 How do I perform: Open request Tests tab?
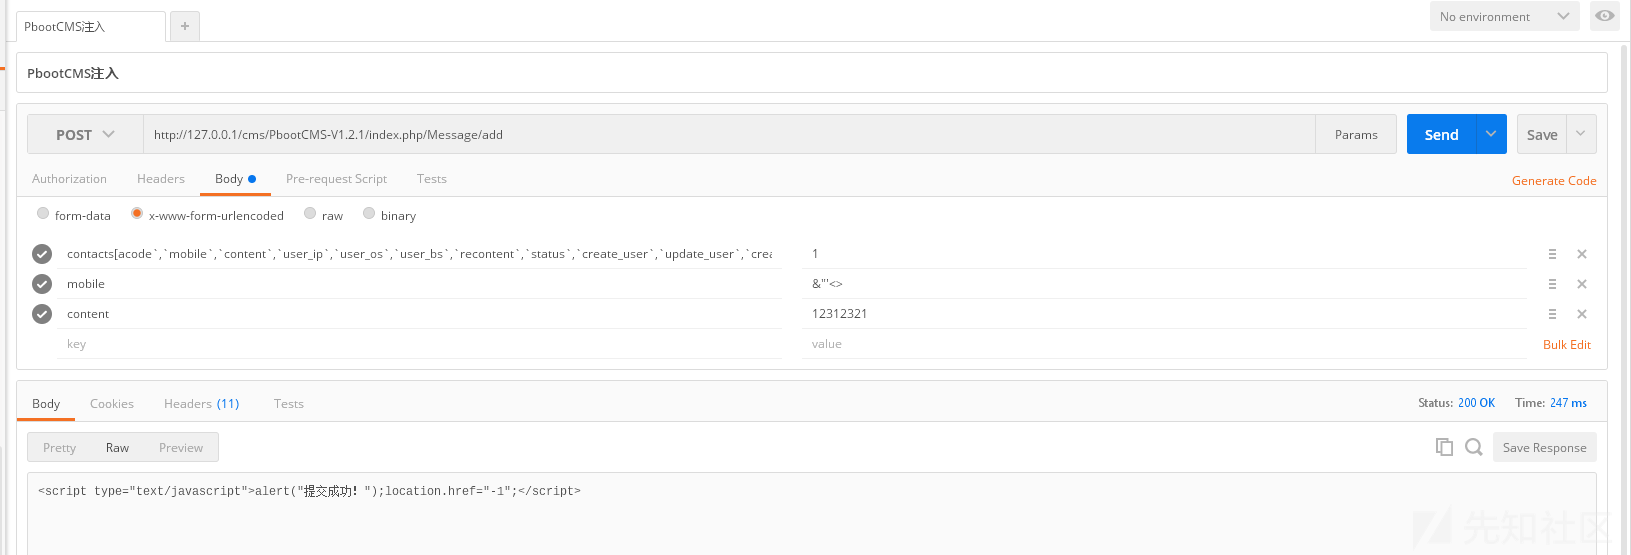tap(432, 179)
